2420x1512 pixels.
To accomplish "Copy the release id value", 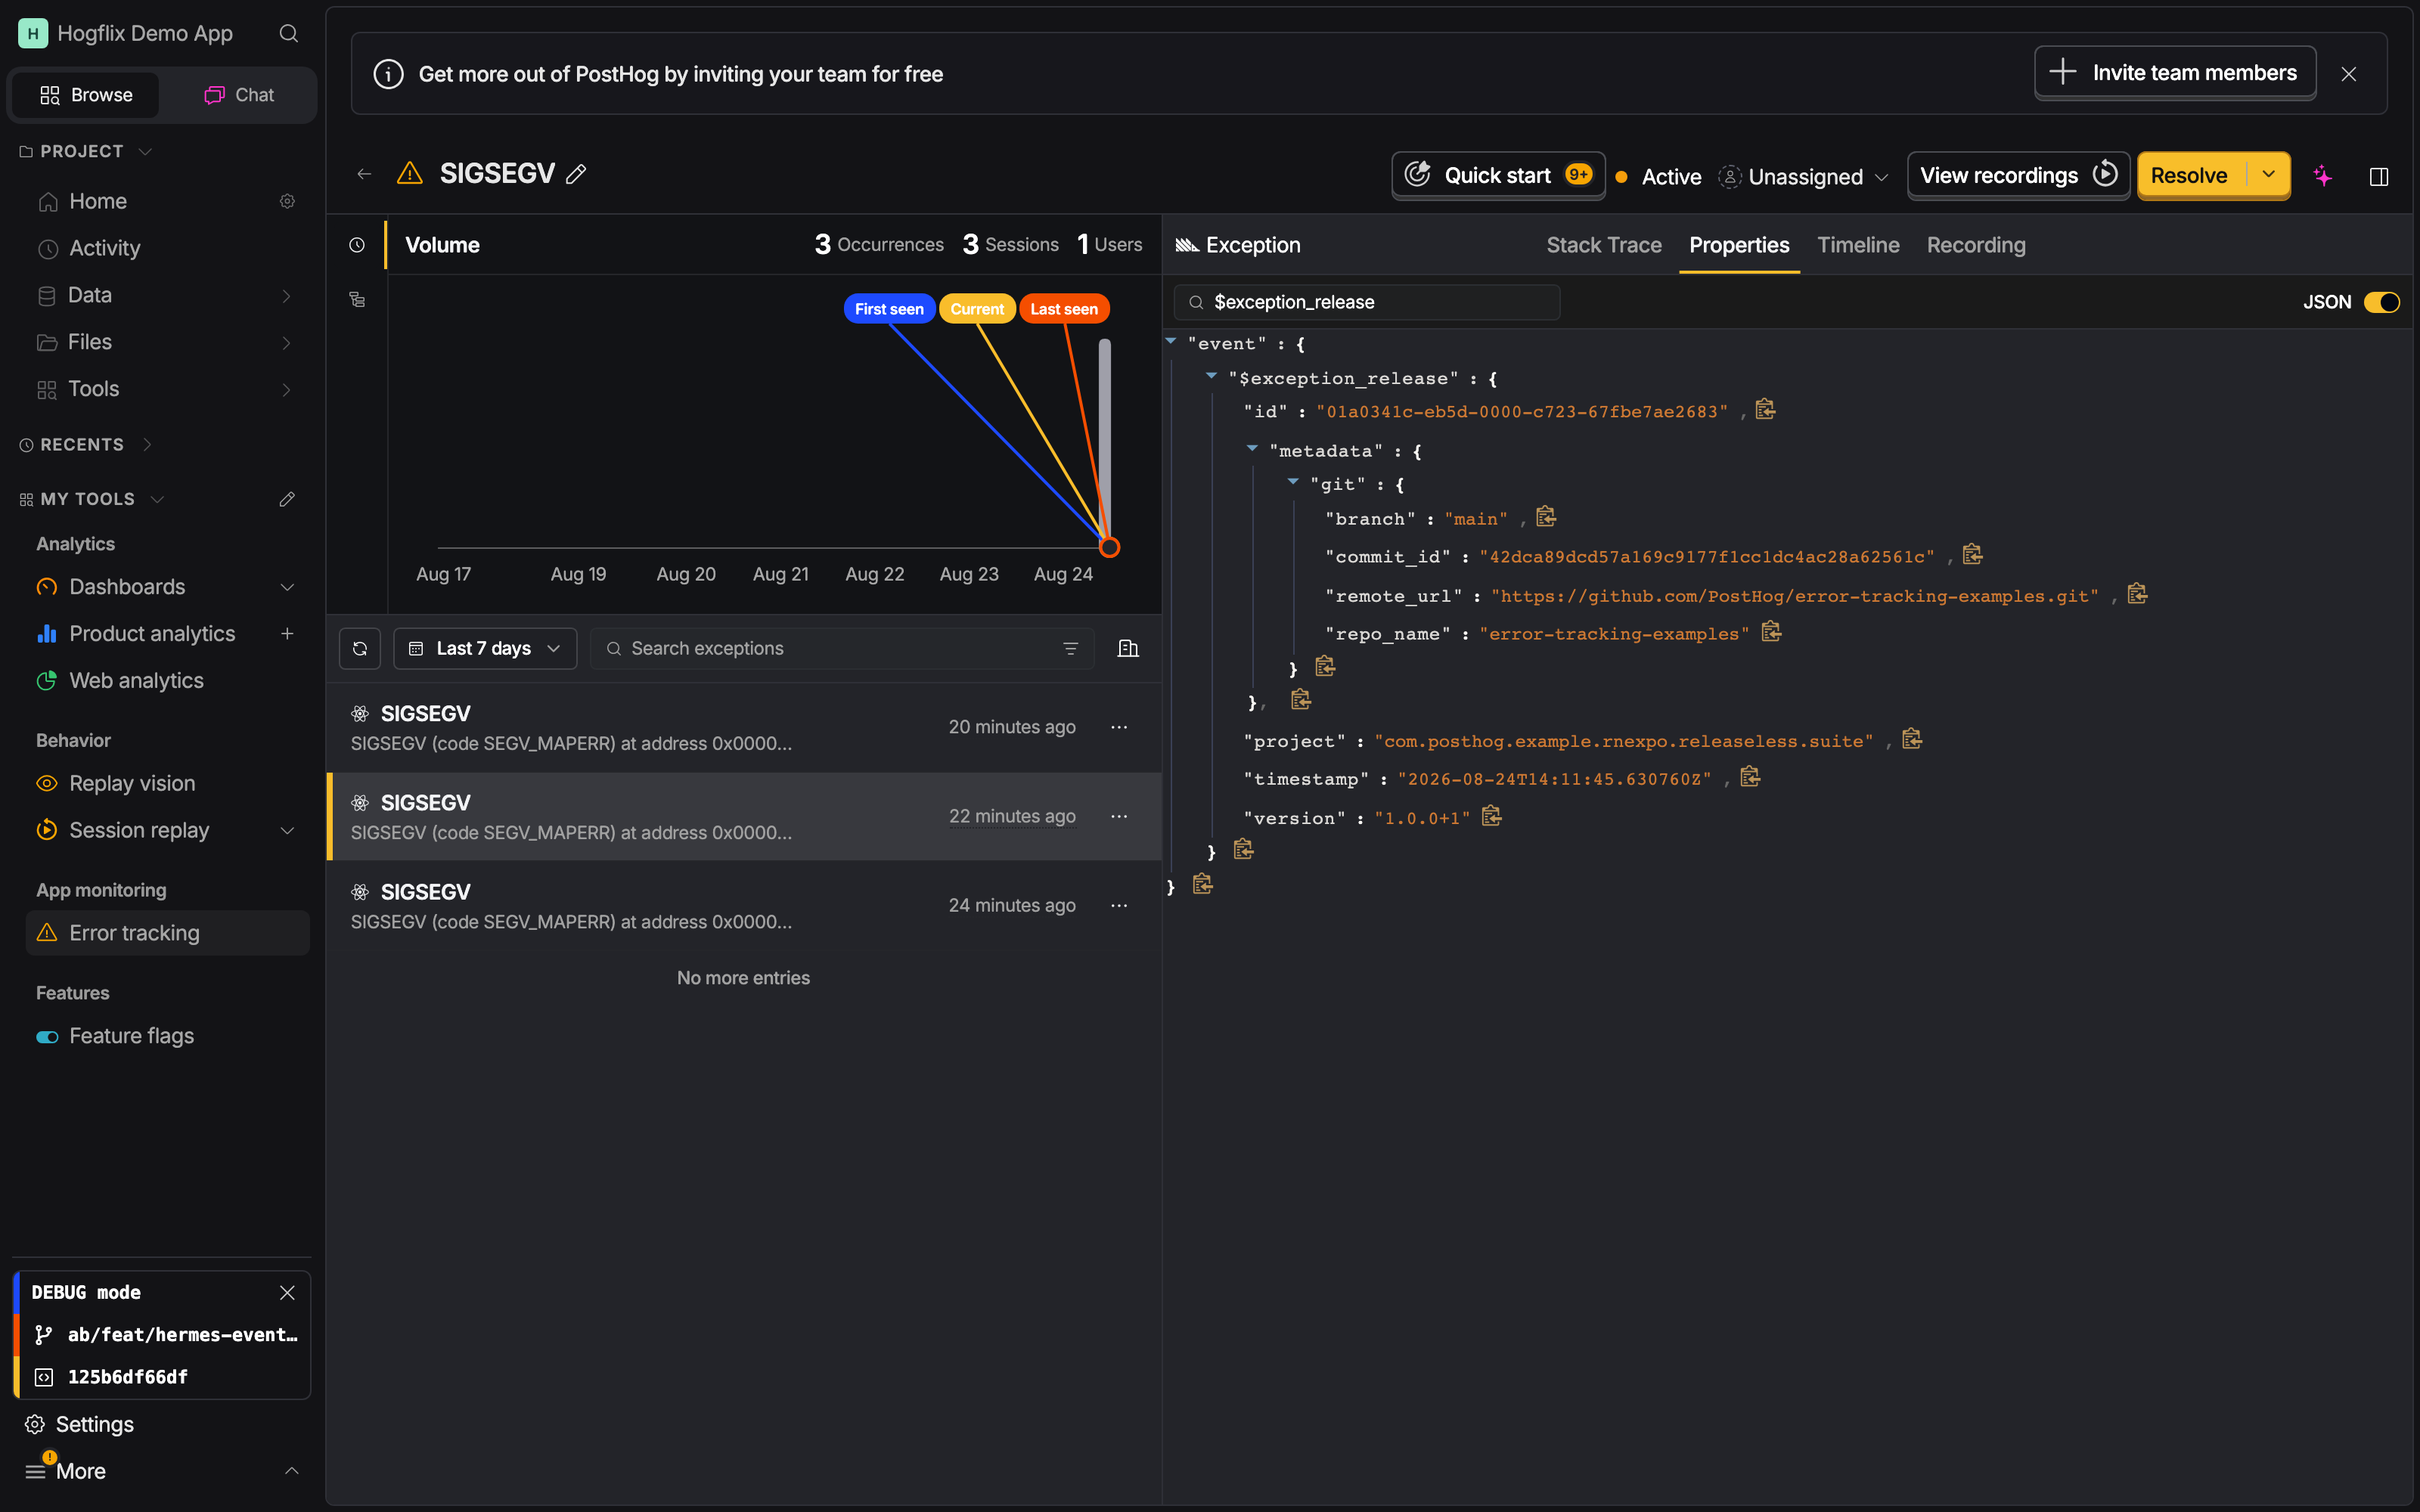I will pos(1765,410).
